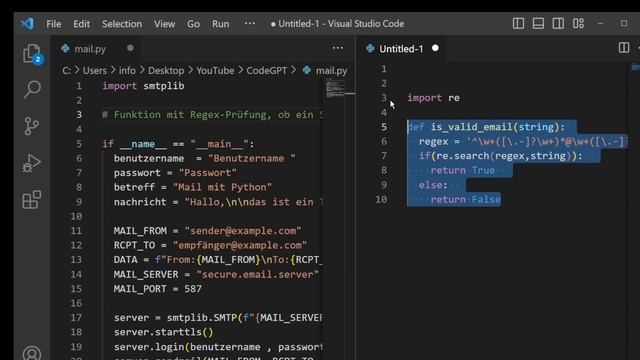This screenshot has width=640, height=360.
Task: Open the Explorer view in activity bar
Action: (32, 53)
